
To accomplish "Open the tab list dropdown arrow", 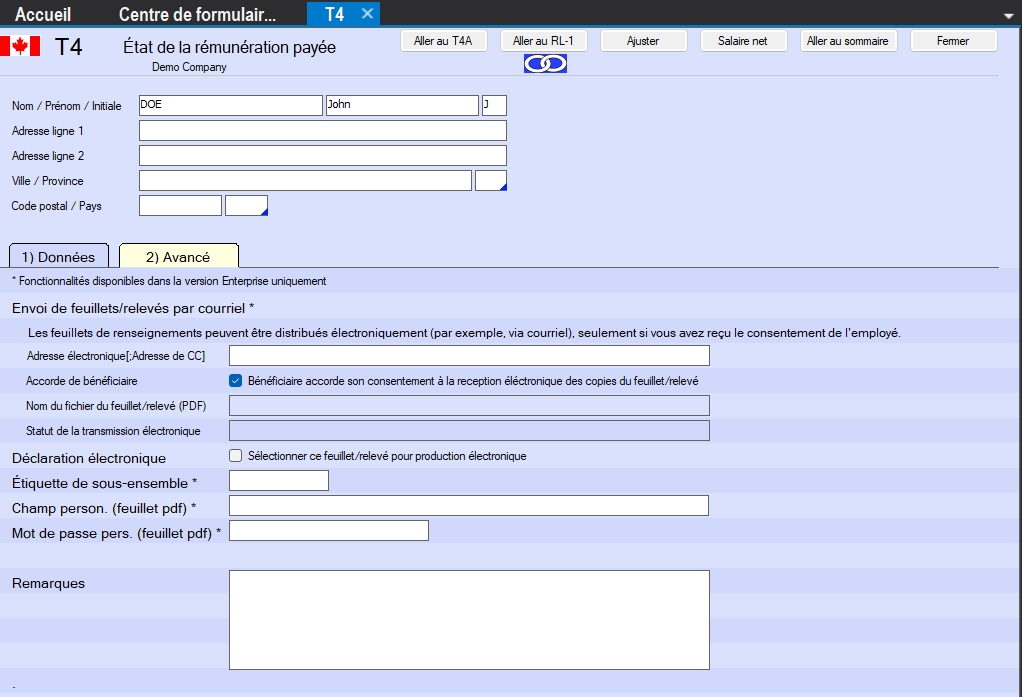I will [1008, 16].
